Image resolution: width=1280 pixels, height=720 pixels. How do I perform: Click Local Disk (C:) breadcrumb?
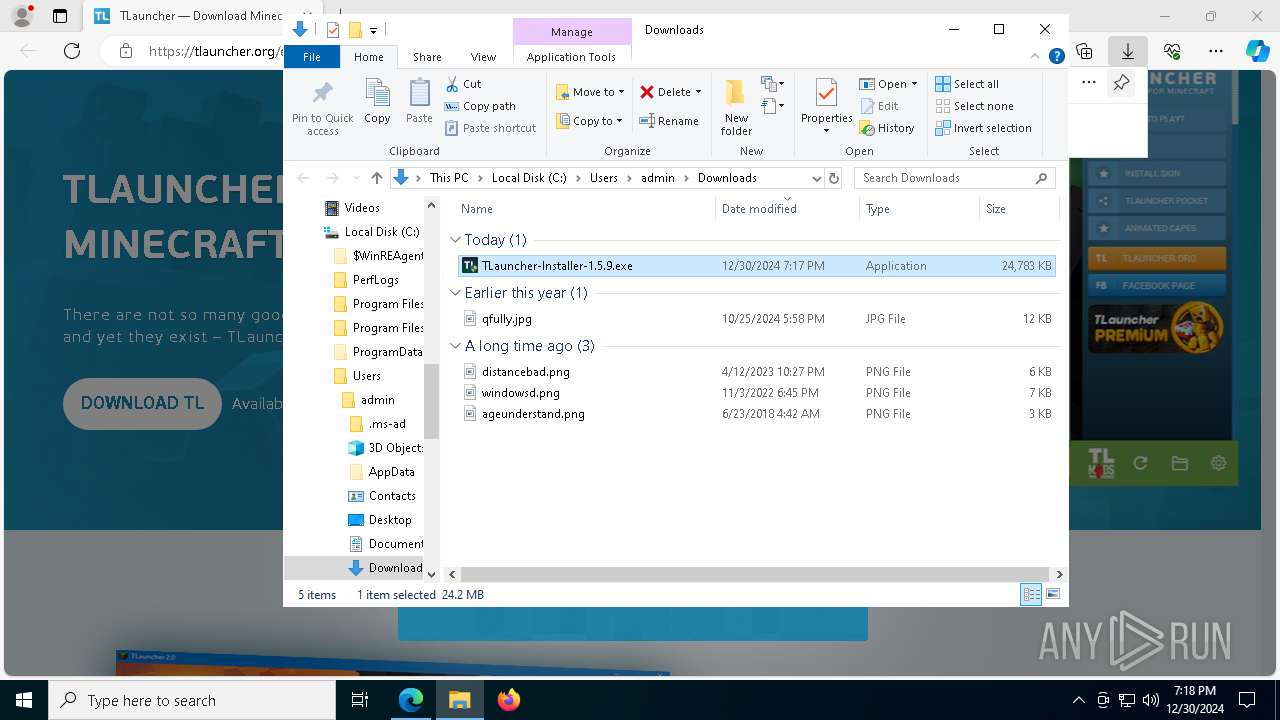[529, 178]
